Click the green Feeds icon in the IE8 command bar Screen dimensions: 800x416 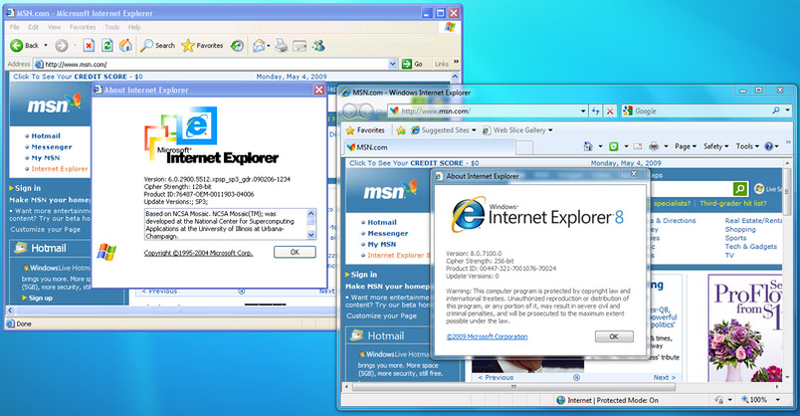coord(614,146)
